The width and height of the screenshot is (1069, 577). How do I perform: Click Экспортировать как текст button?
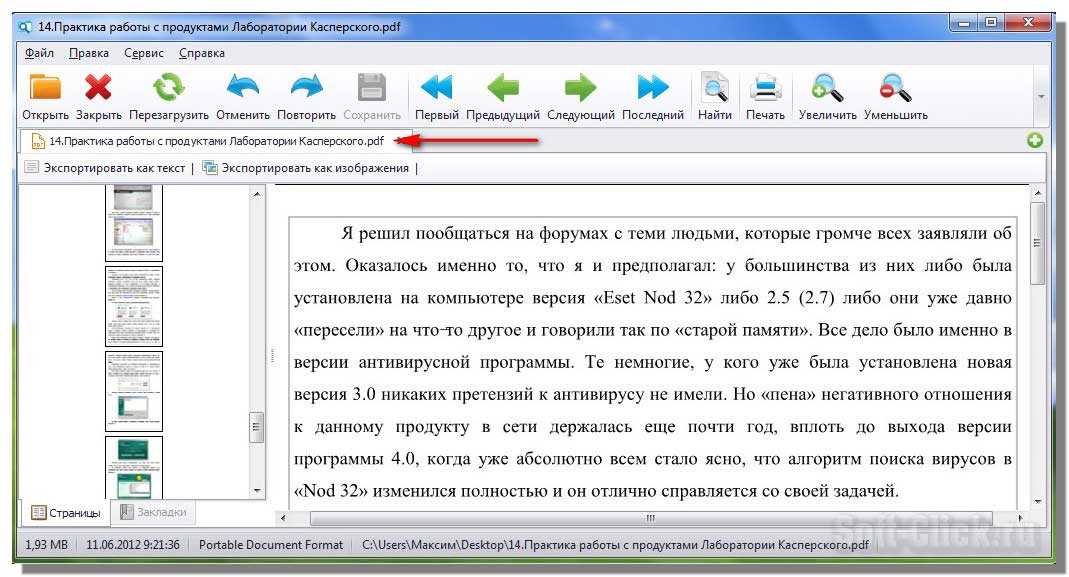click(105, 168)
